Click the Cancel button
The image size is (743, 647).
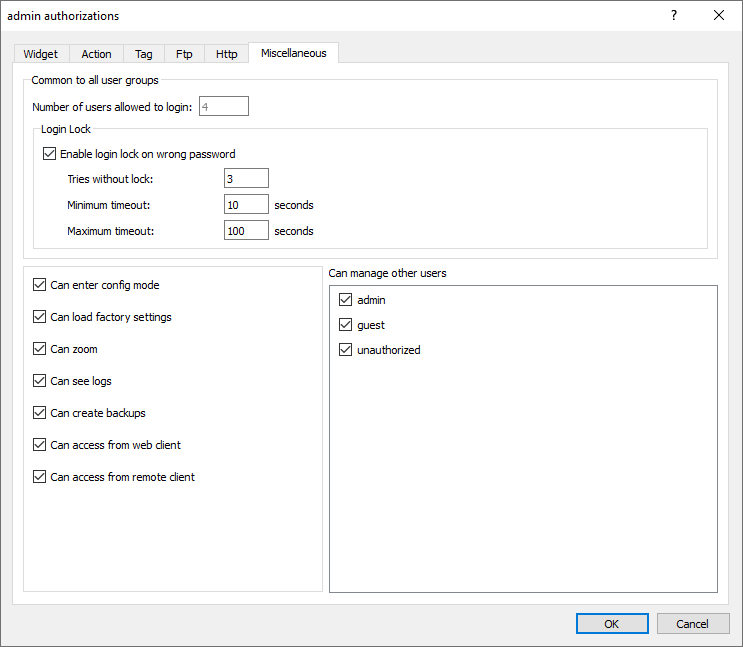click(x=693, y=623)
